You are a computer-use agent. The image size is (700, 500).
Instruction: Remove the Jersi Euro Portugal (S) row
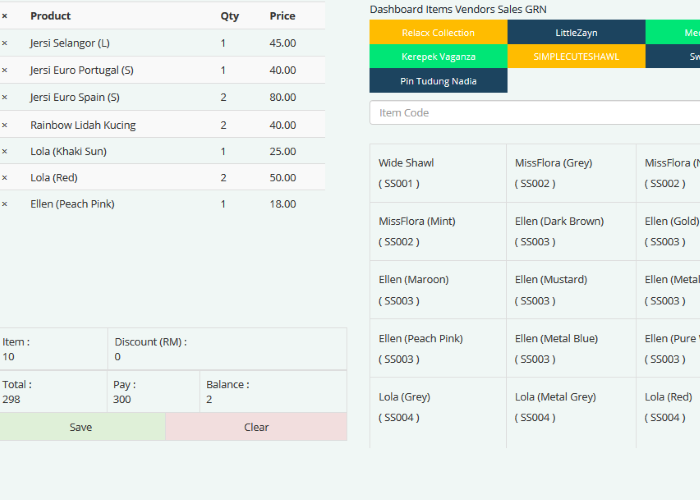(x=4, y=70)
